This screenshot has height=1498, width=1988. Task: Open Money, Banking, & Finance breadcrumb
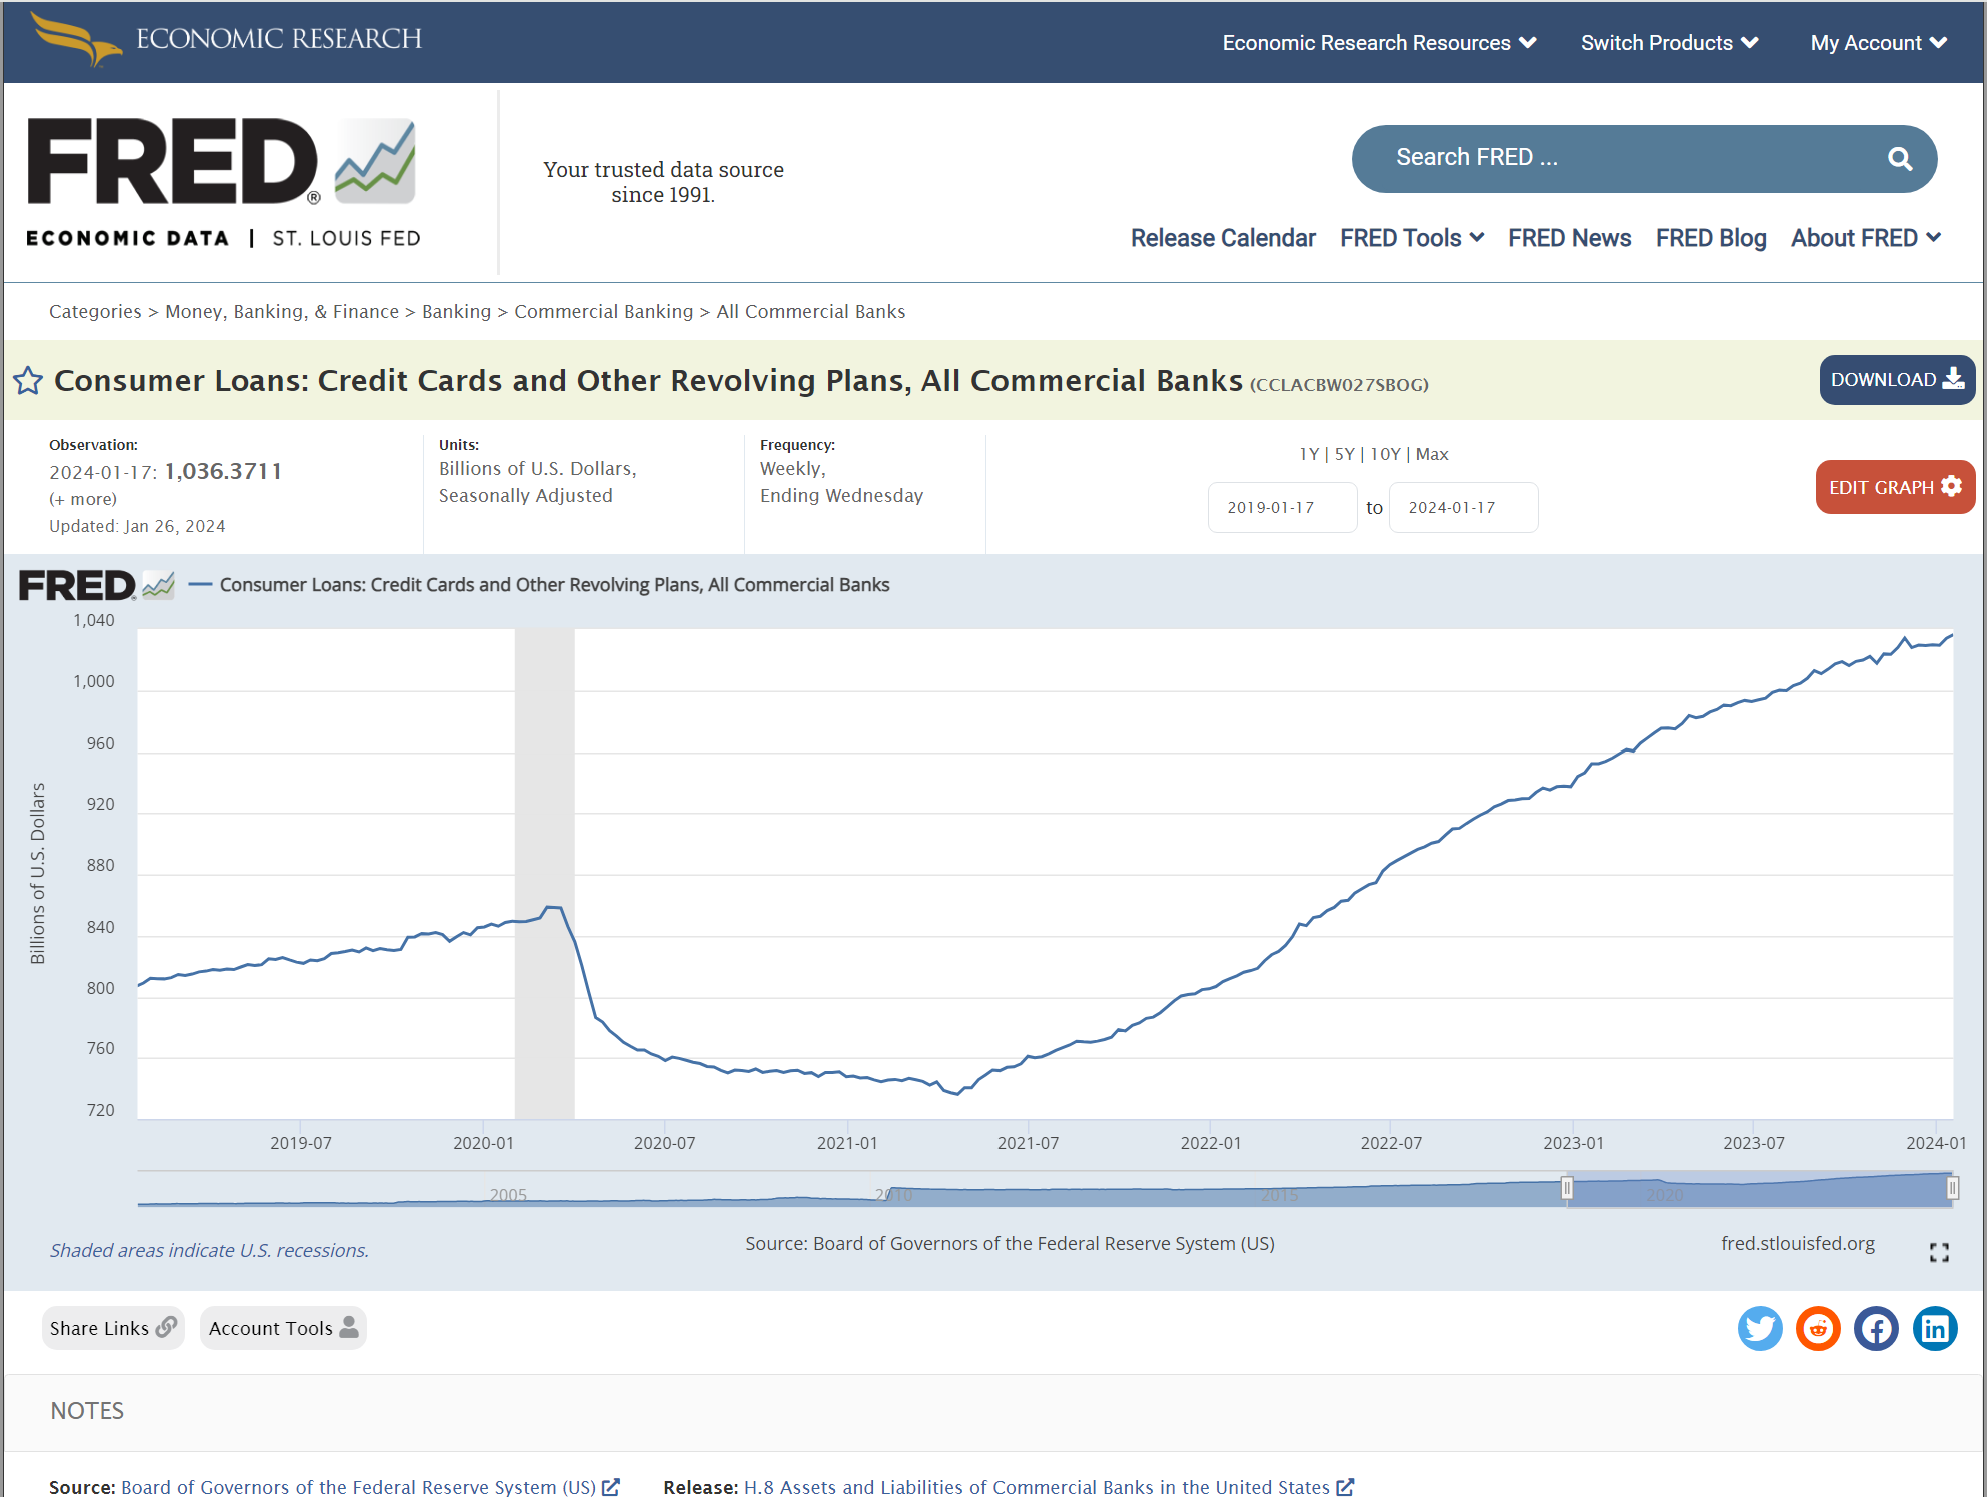point(282,312)
